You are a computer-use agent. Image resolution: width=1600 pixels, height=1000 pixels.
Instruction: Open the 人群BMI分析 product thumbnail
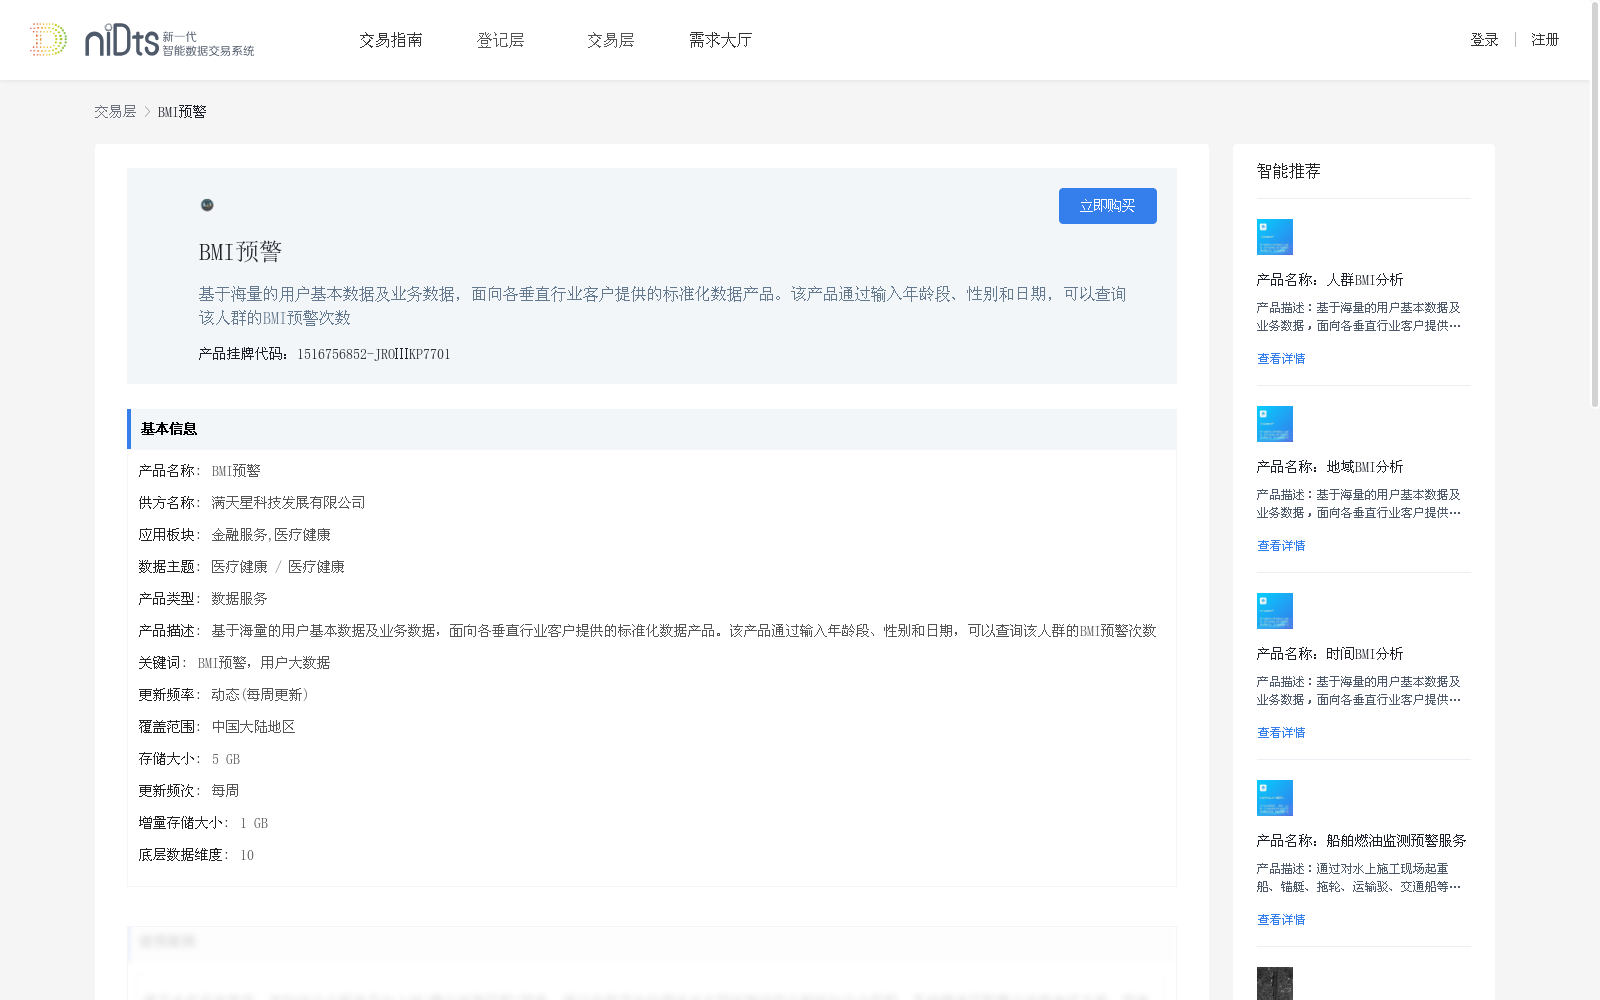pos(1275,237)
